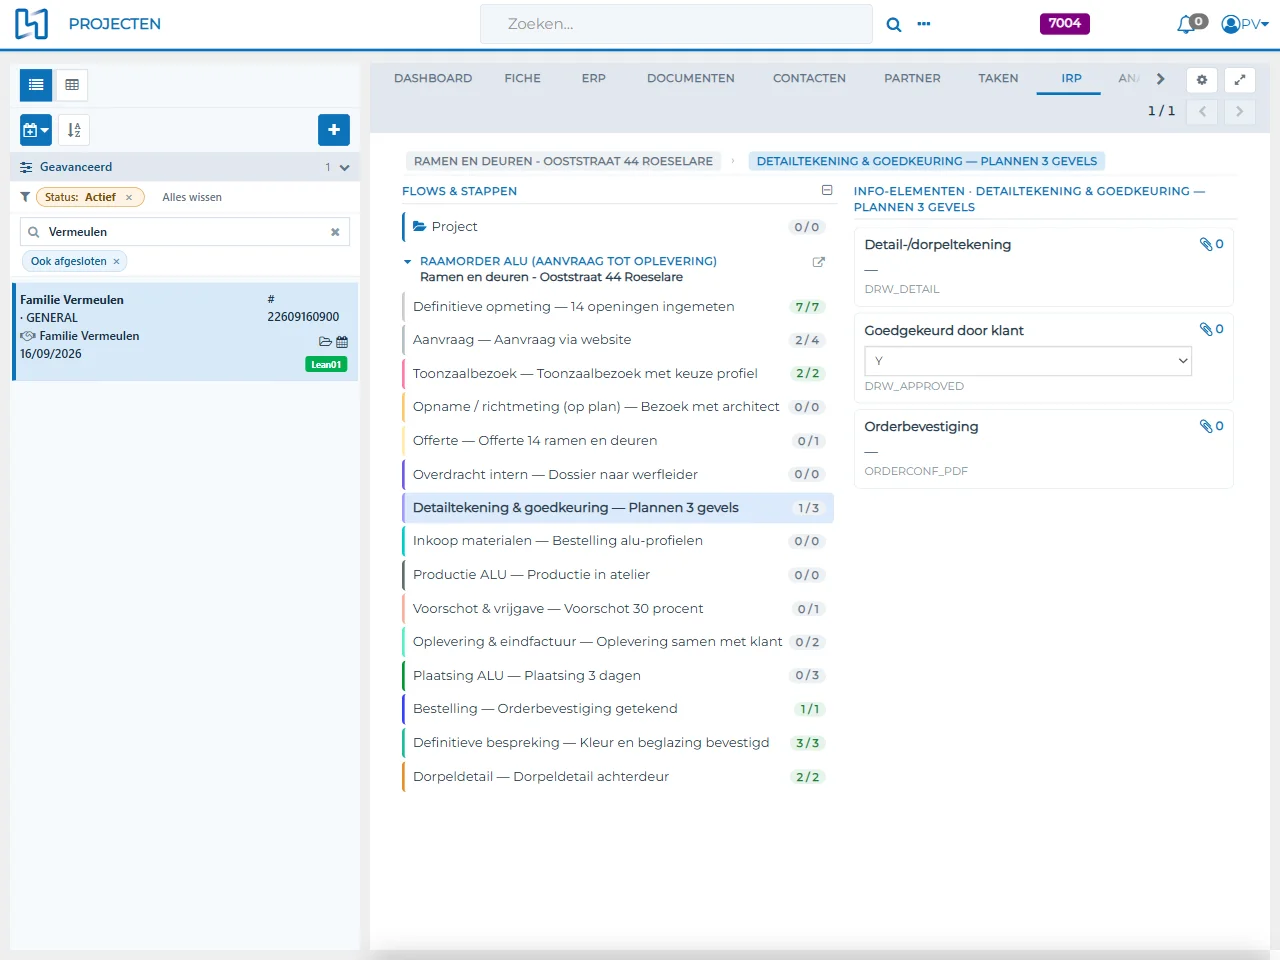The image size is (1280, 960).
Task: Open the notifications bell
Action: tap(1186, 24)
